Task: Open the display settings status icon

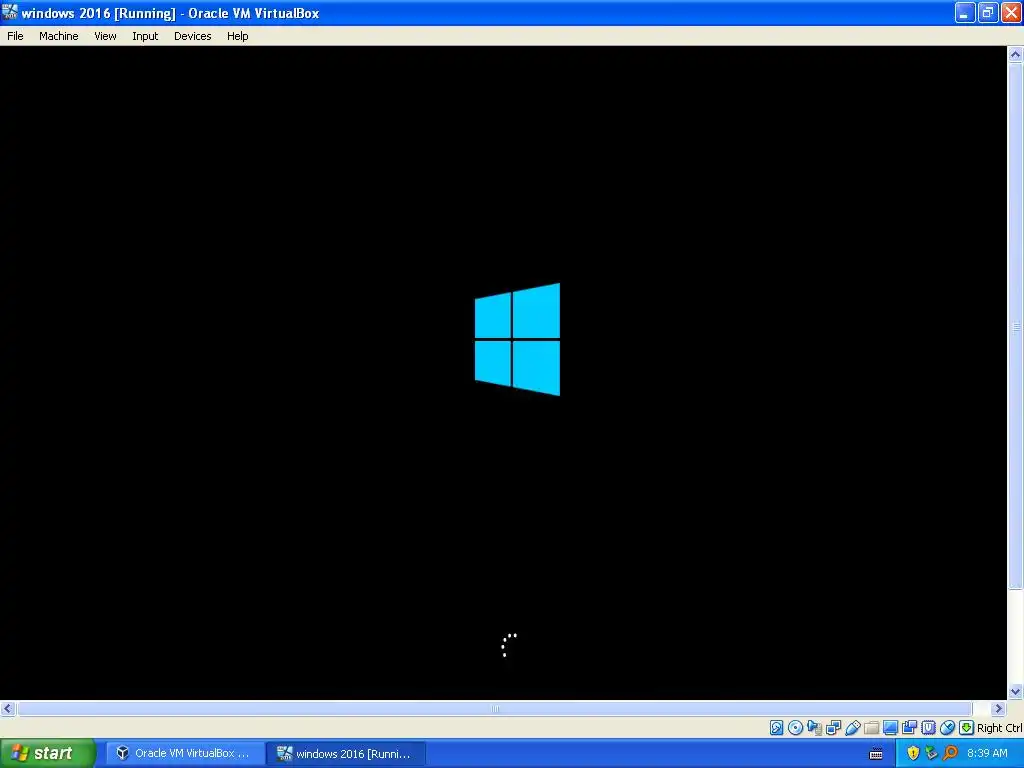Action: (x=890, y=728)
